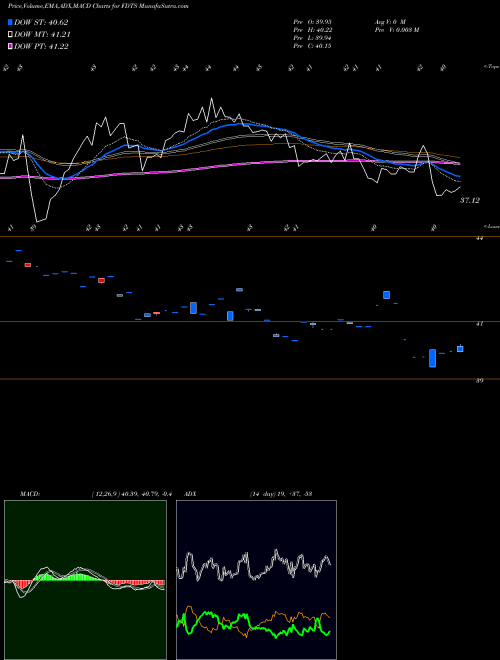The height and width of the screenshot is (660, 500).
Task: Click the 'Pre V: 0.003 M' value
Action: point(397,30)
